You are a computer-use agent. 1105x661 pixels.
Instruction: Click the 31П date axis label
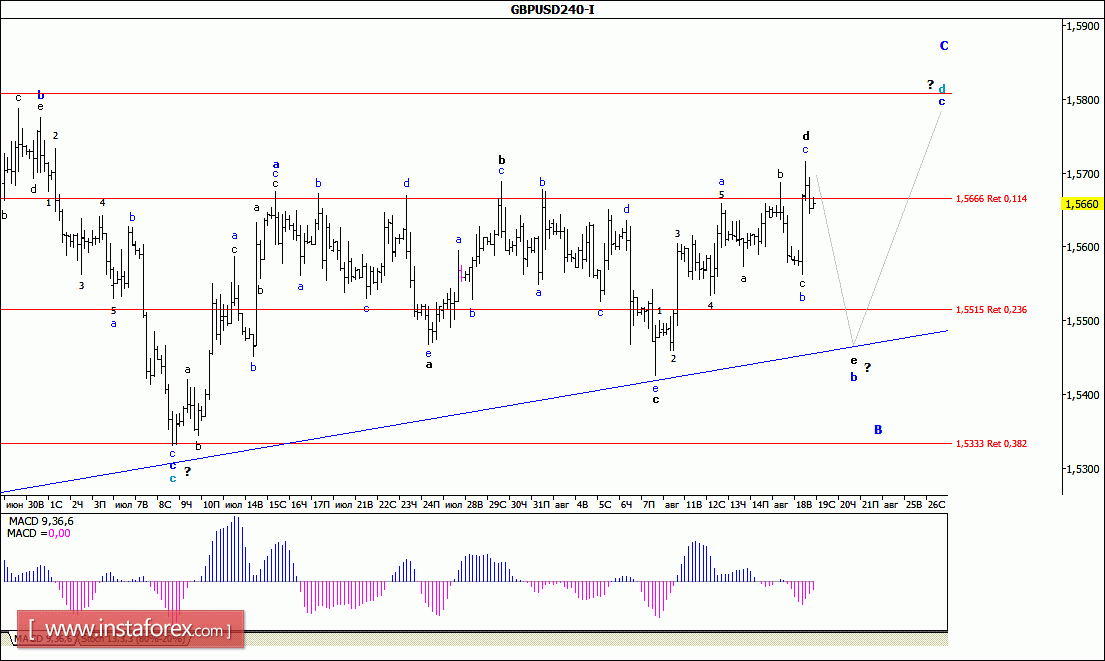[541, 505]
